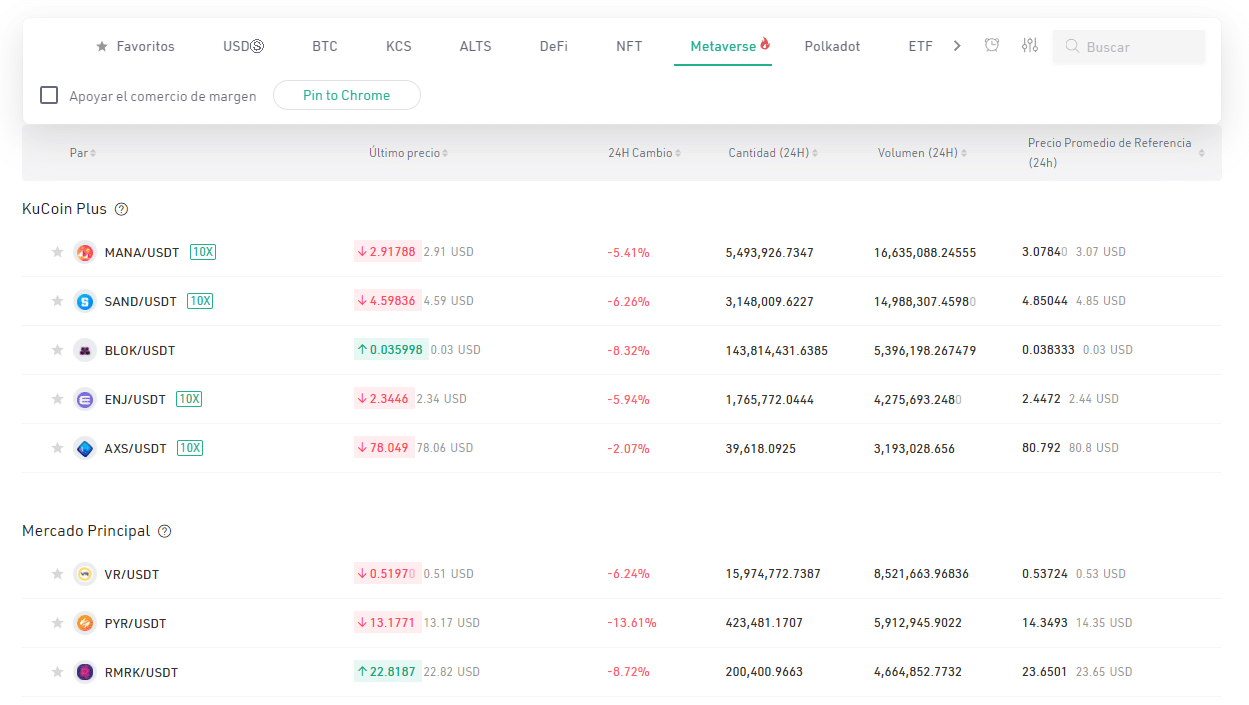Click the AXS coin logo icon

(85, 448)
